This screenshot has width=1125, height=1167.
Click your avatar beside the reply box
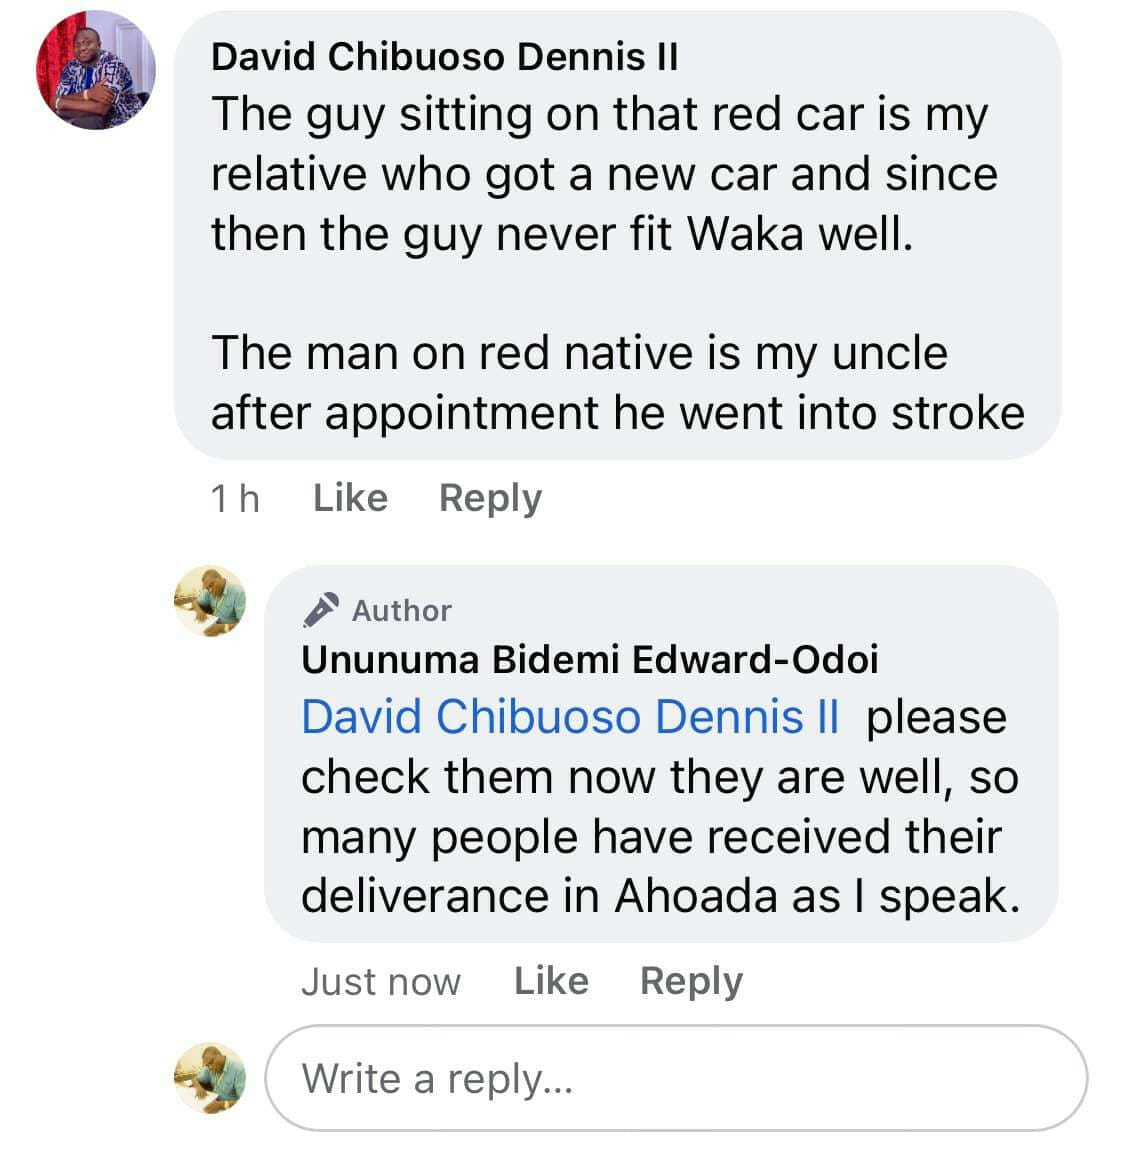tap(209, 1077)
